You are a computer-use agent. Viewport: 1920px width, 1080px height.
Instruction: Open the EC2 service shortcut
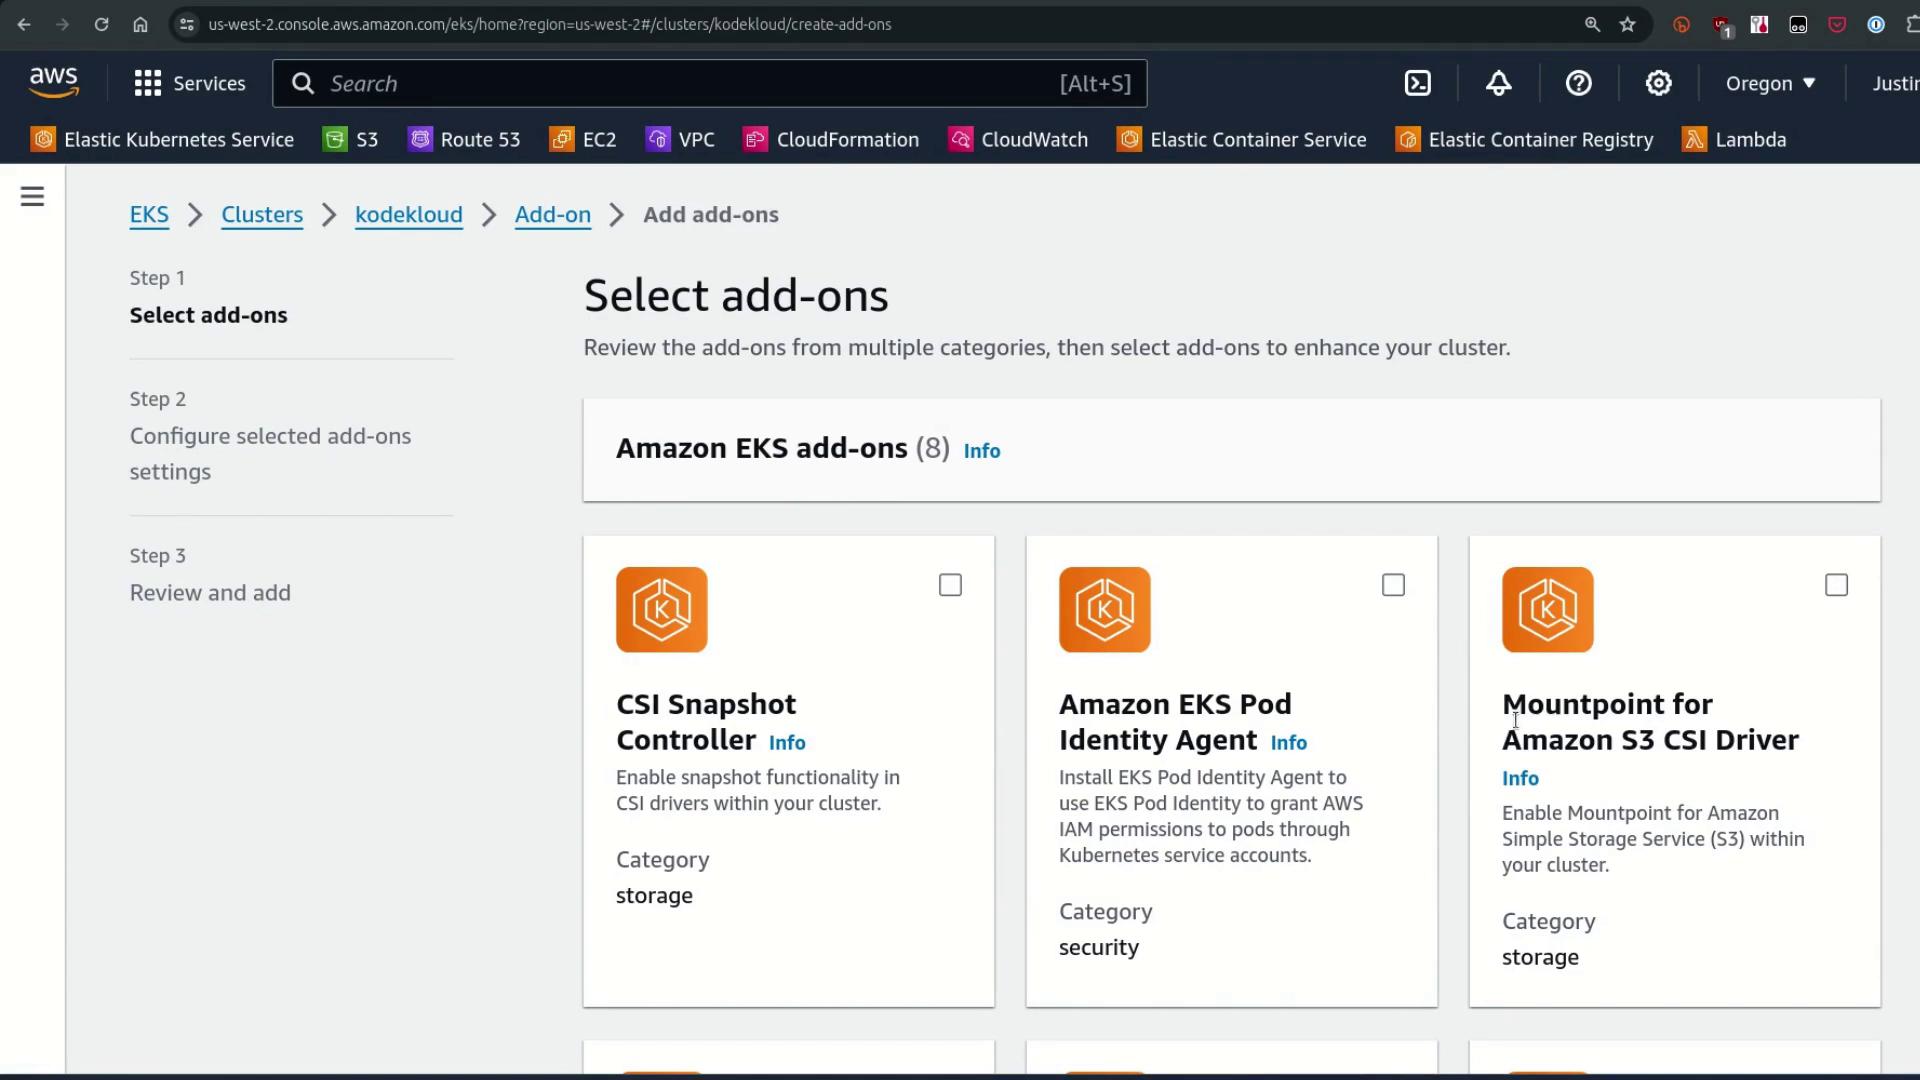pyautogui.click(x=583, y=140)
